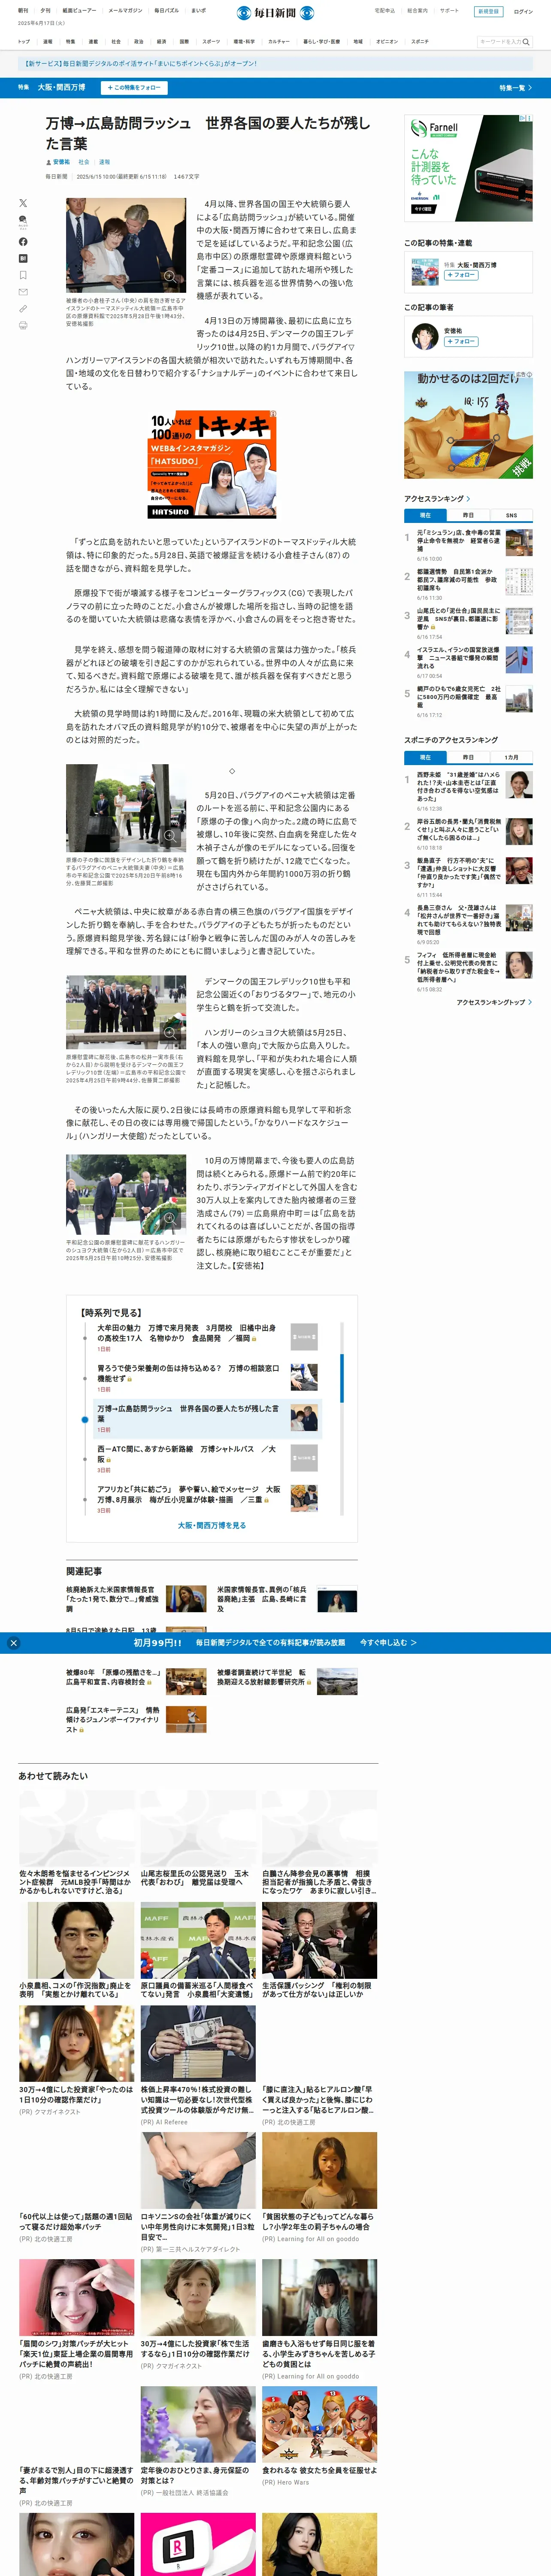Enlarge the Paraguay president photo
Screen dimensions: 551x2576
[170, 836]
